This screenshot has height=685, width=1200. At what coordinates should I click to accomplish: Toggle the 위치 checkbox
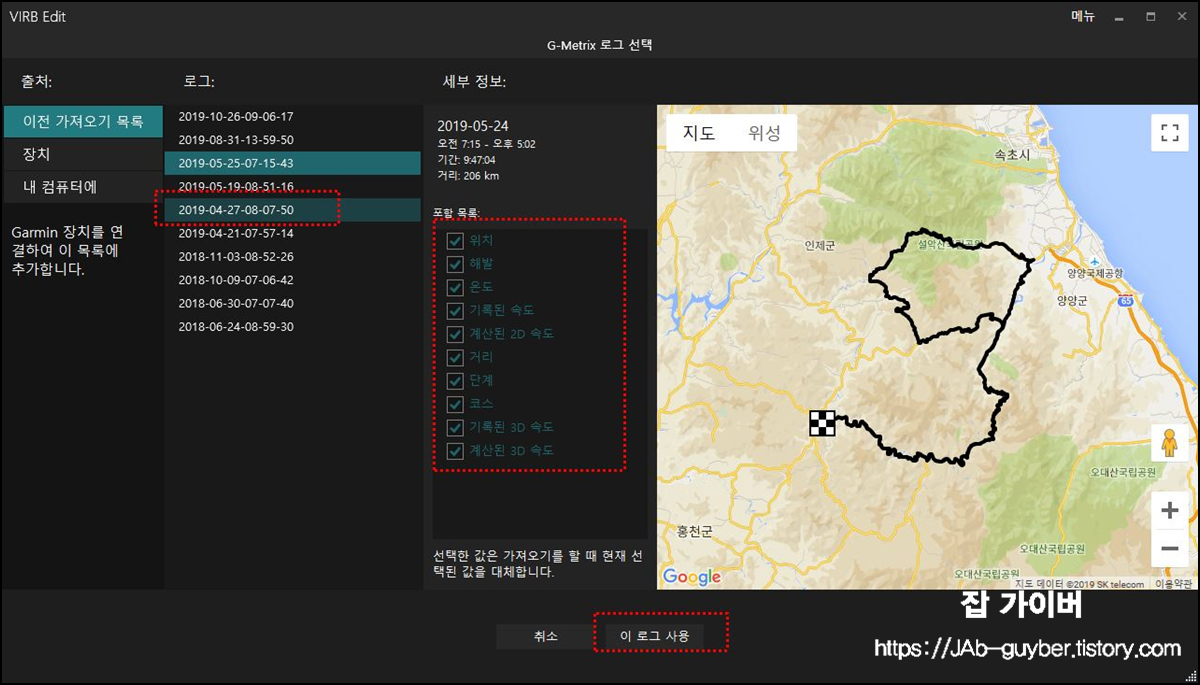point(455,241)
